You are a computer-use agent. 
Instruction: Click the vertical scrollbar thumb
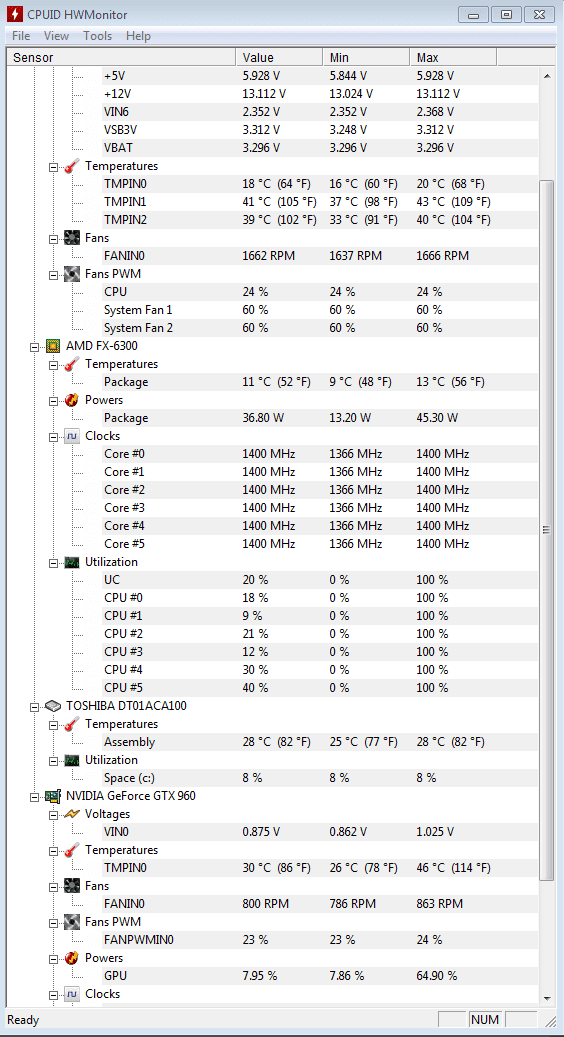(x=546, y=530)
